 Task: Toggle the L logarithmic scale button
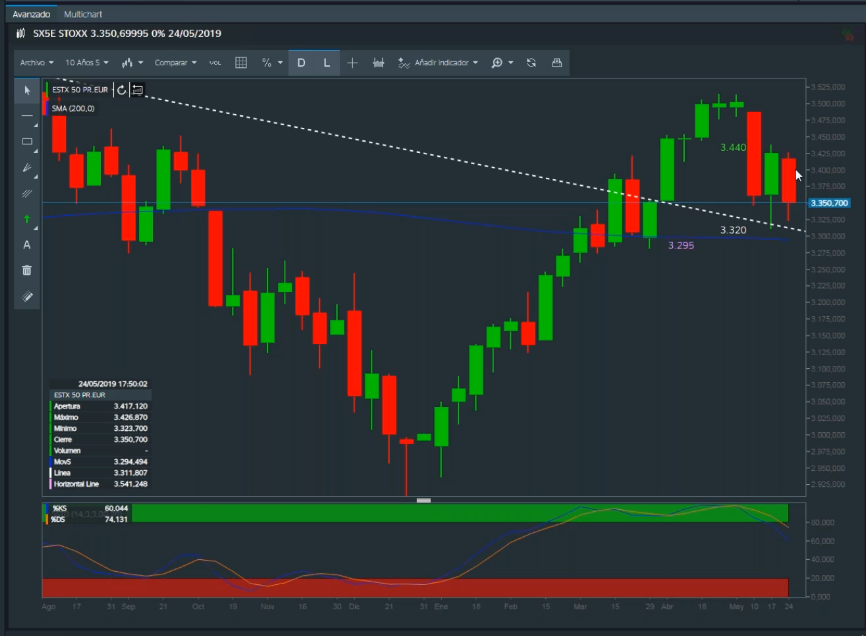click(x=326, y=62)
